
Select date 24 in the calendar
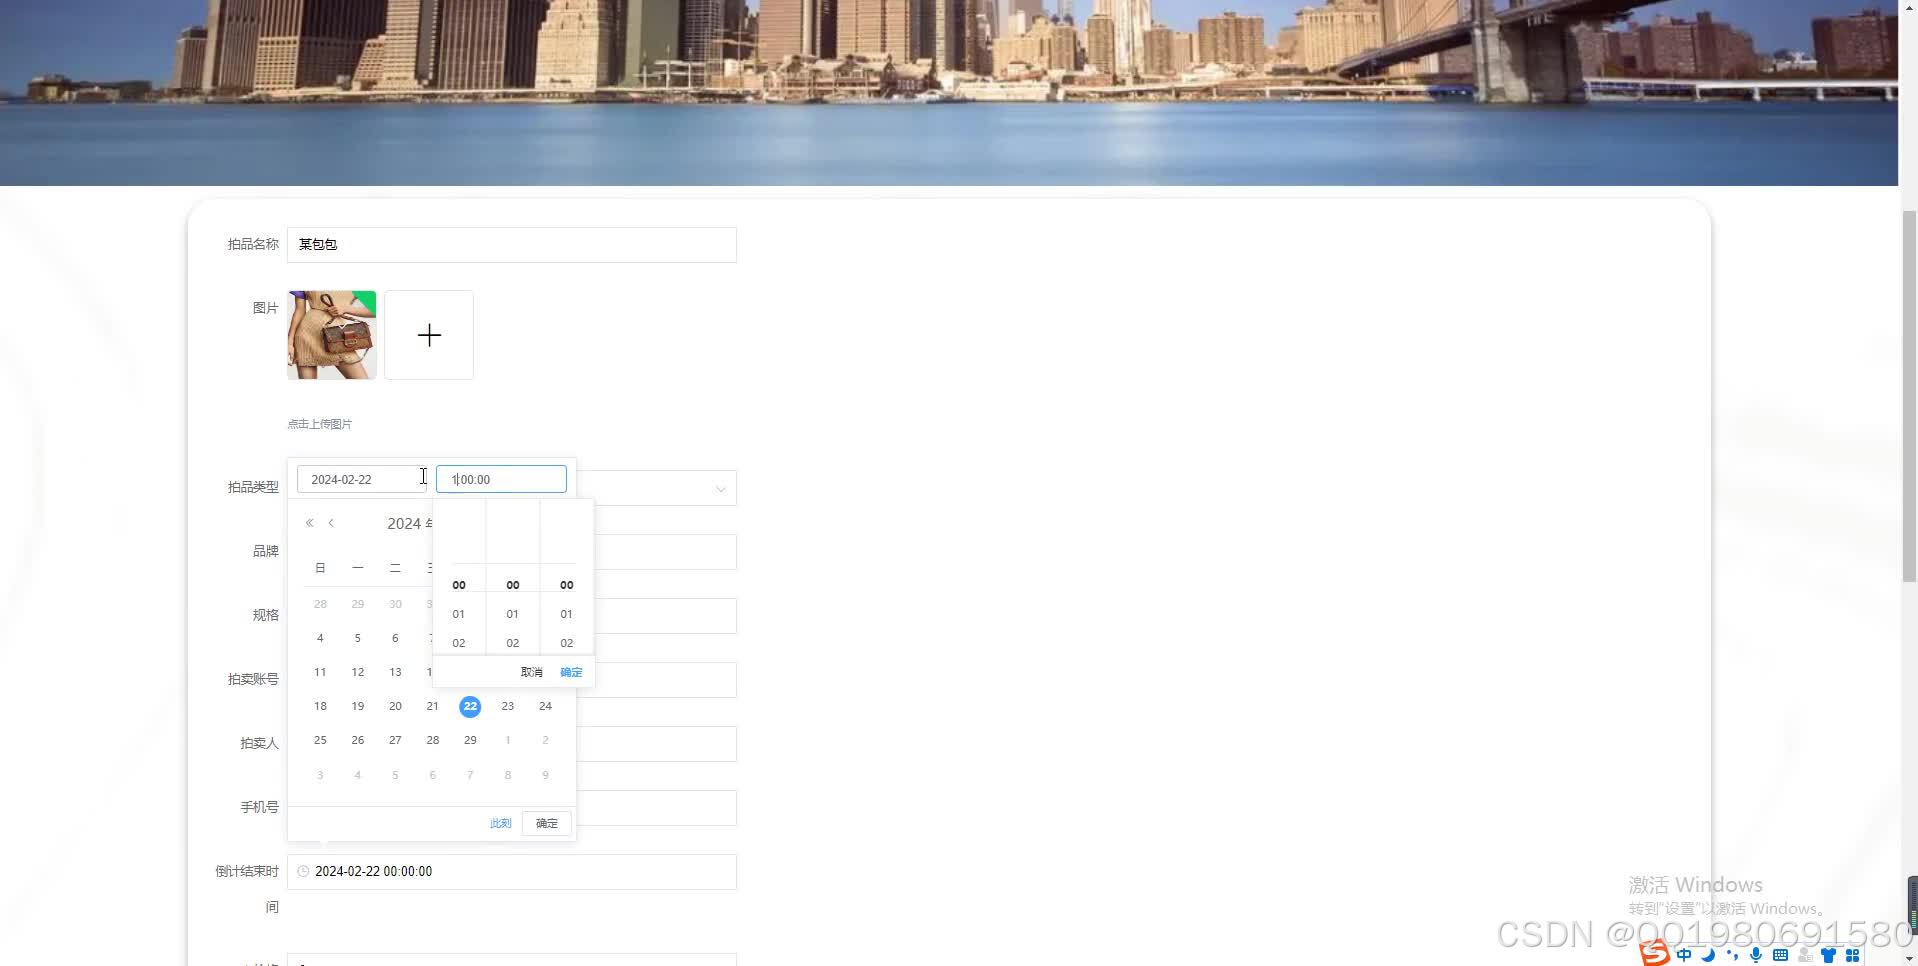(x=545, y=706)
